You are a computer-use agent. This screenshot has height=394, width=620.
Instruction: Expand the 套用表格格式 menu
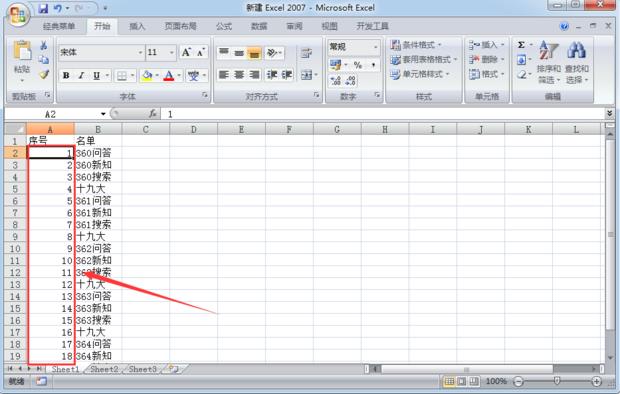tap(423, 59)
